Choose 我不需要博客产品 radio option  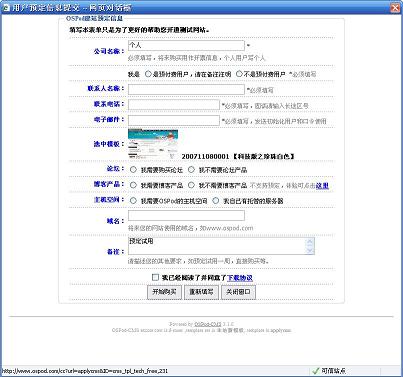pos(191,185)
